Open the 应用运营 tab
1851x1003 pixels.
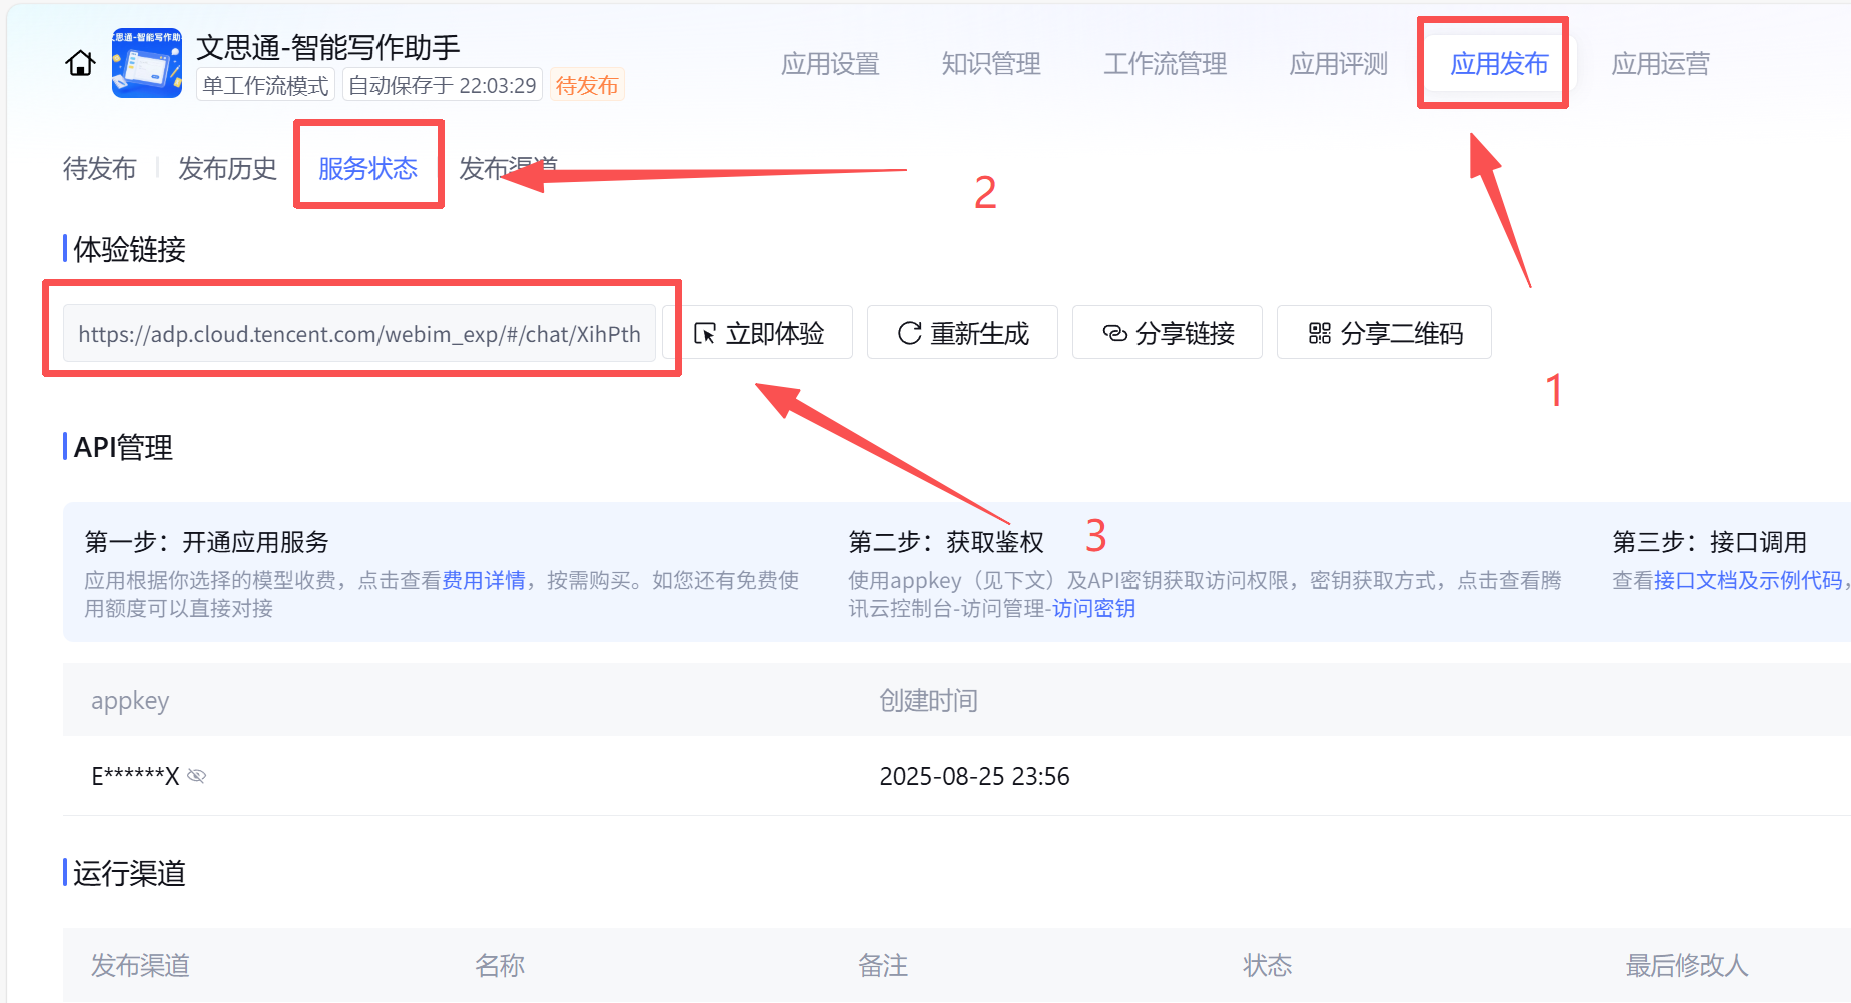1661,64
